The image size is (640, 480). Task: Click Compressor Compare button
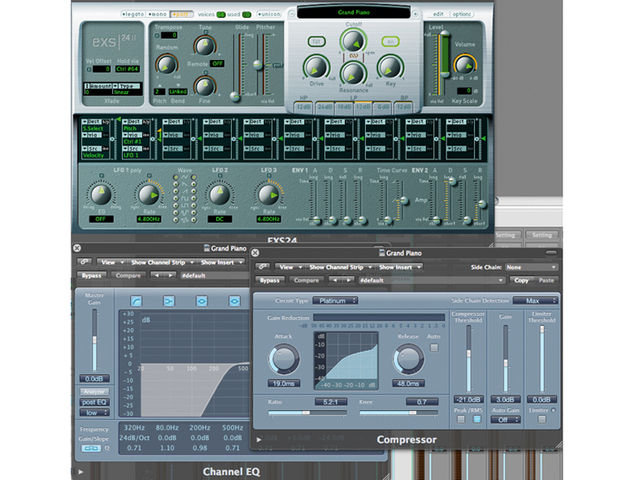click(306, 280)
